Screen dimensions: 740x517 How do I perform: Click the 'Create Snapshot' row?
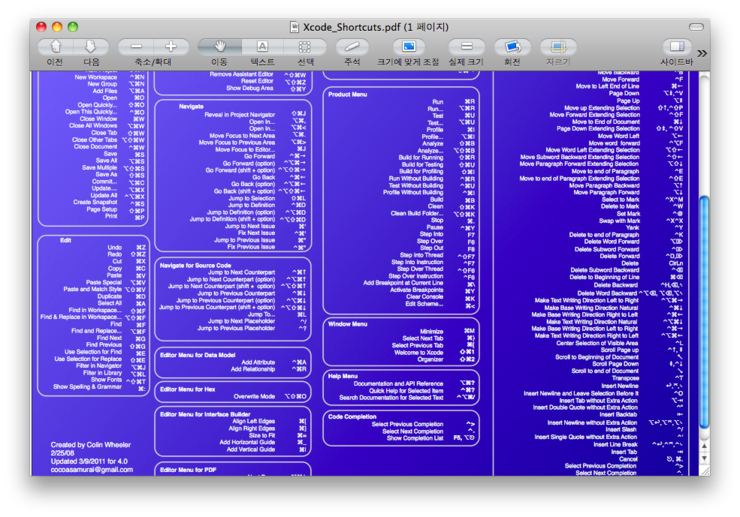109,202
